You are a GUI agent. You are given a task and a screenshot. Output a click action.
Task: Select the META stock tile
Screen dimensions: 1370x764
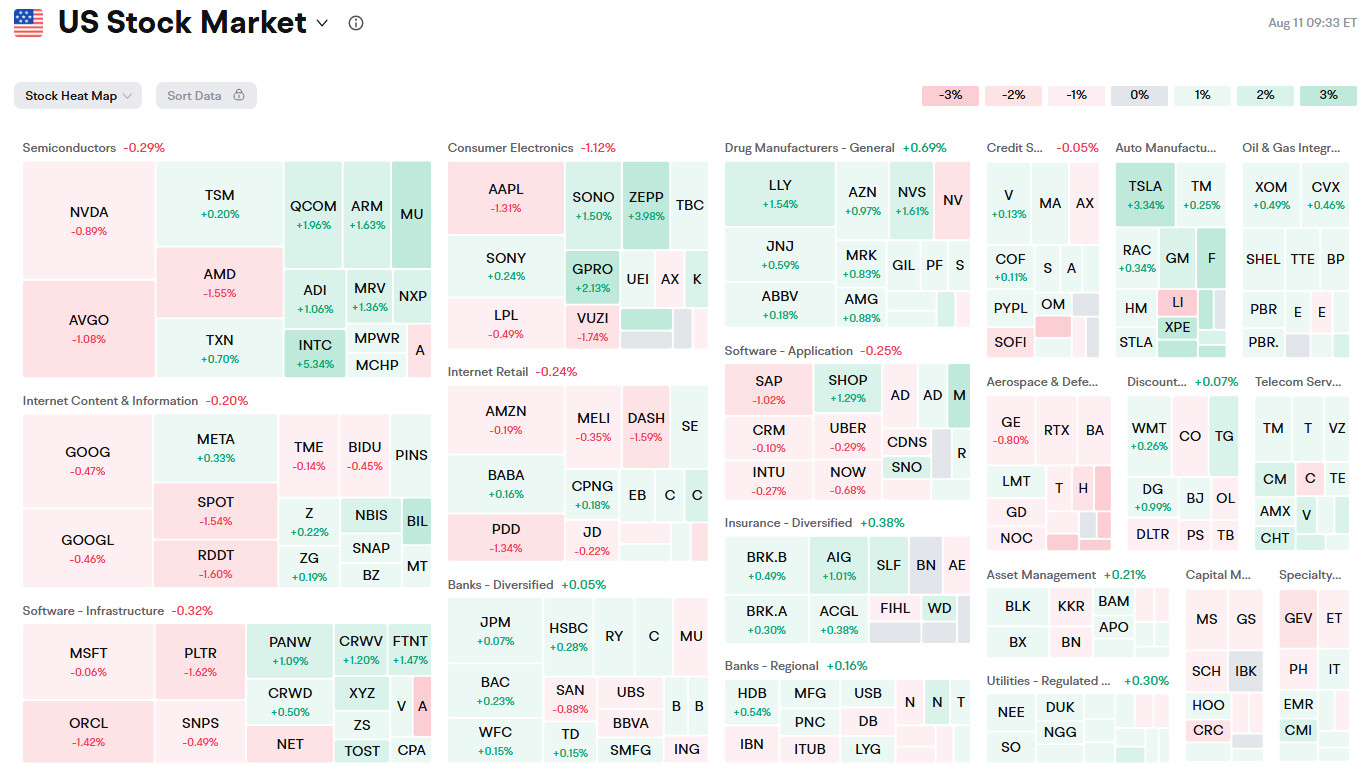pyautogui.click(x=216, y=448)
